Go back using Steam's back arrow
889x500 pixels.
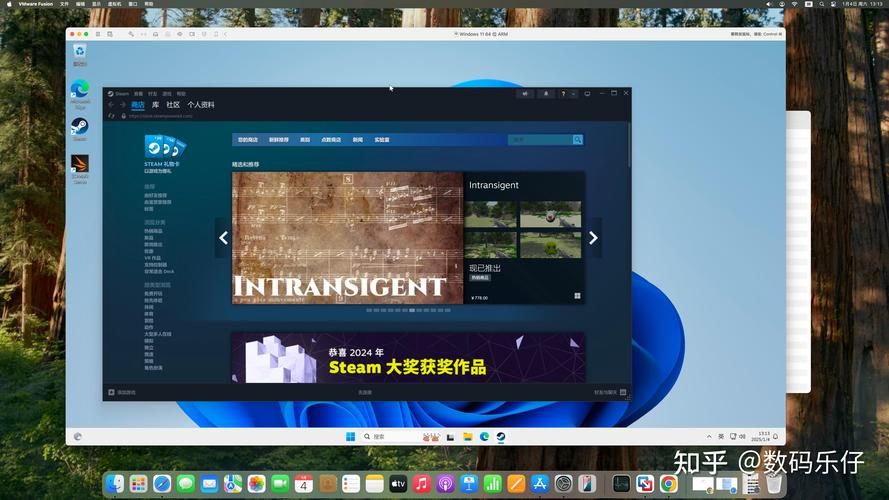point(111,105)
